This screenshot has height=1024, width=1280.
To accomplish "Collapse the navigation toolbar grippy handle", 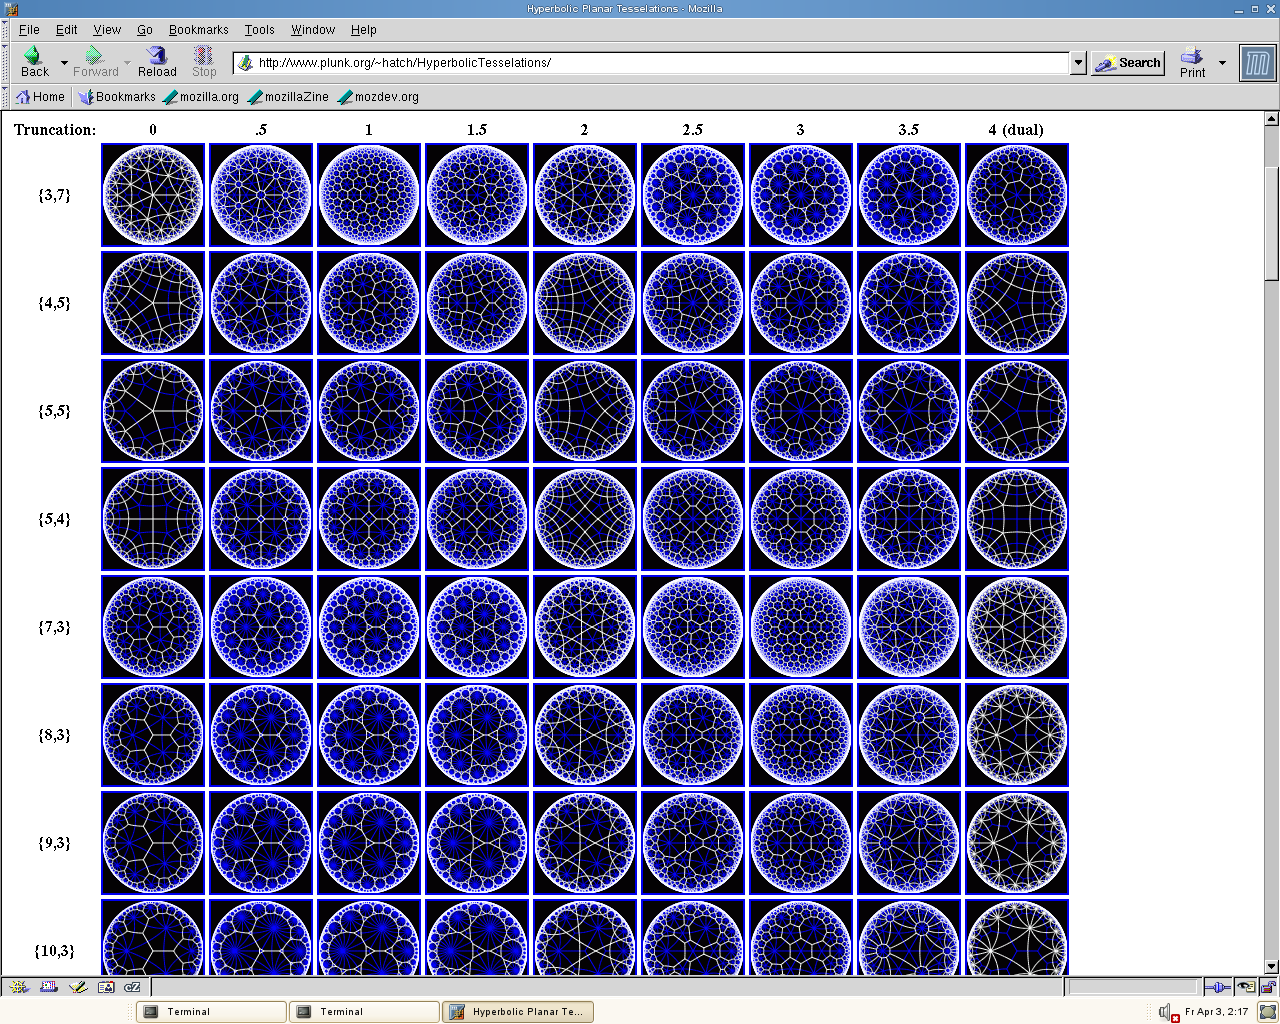I will pos(5,62).
